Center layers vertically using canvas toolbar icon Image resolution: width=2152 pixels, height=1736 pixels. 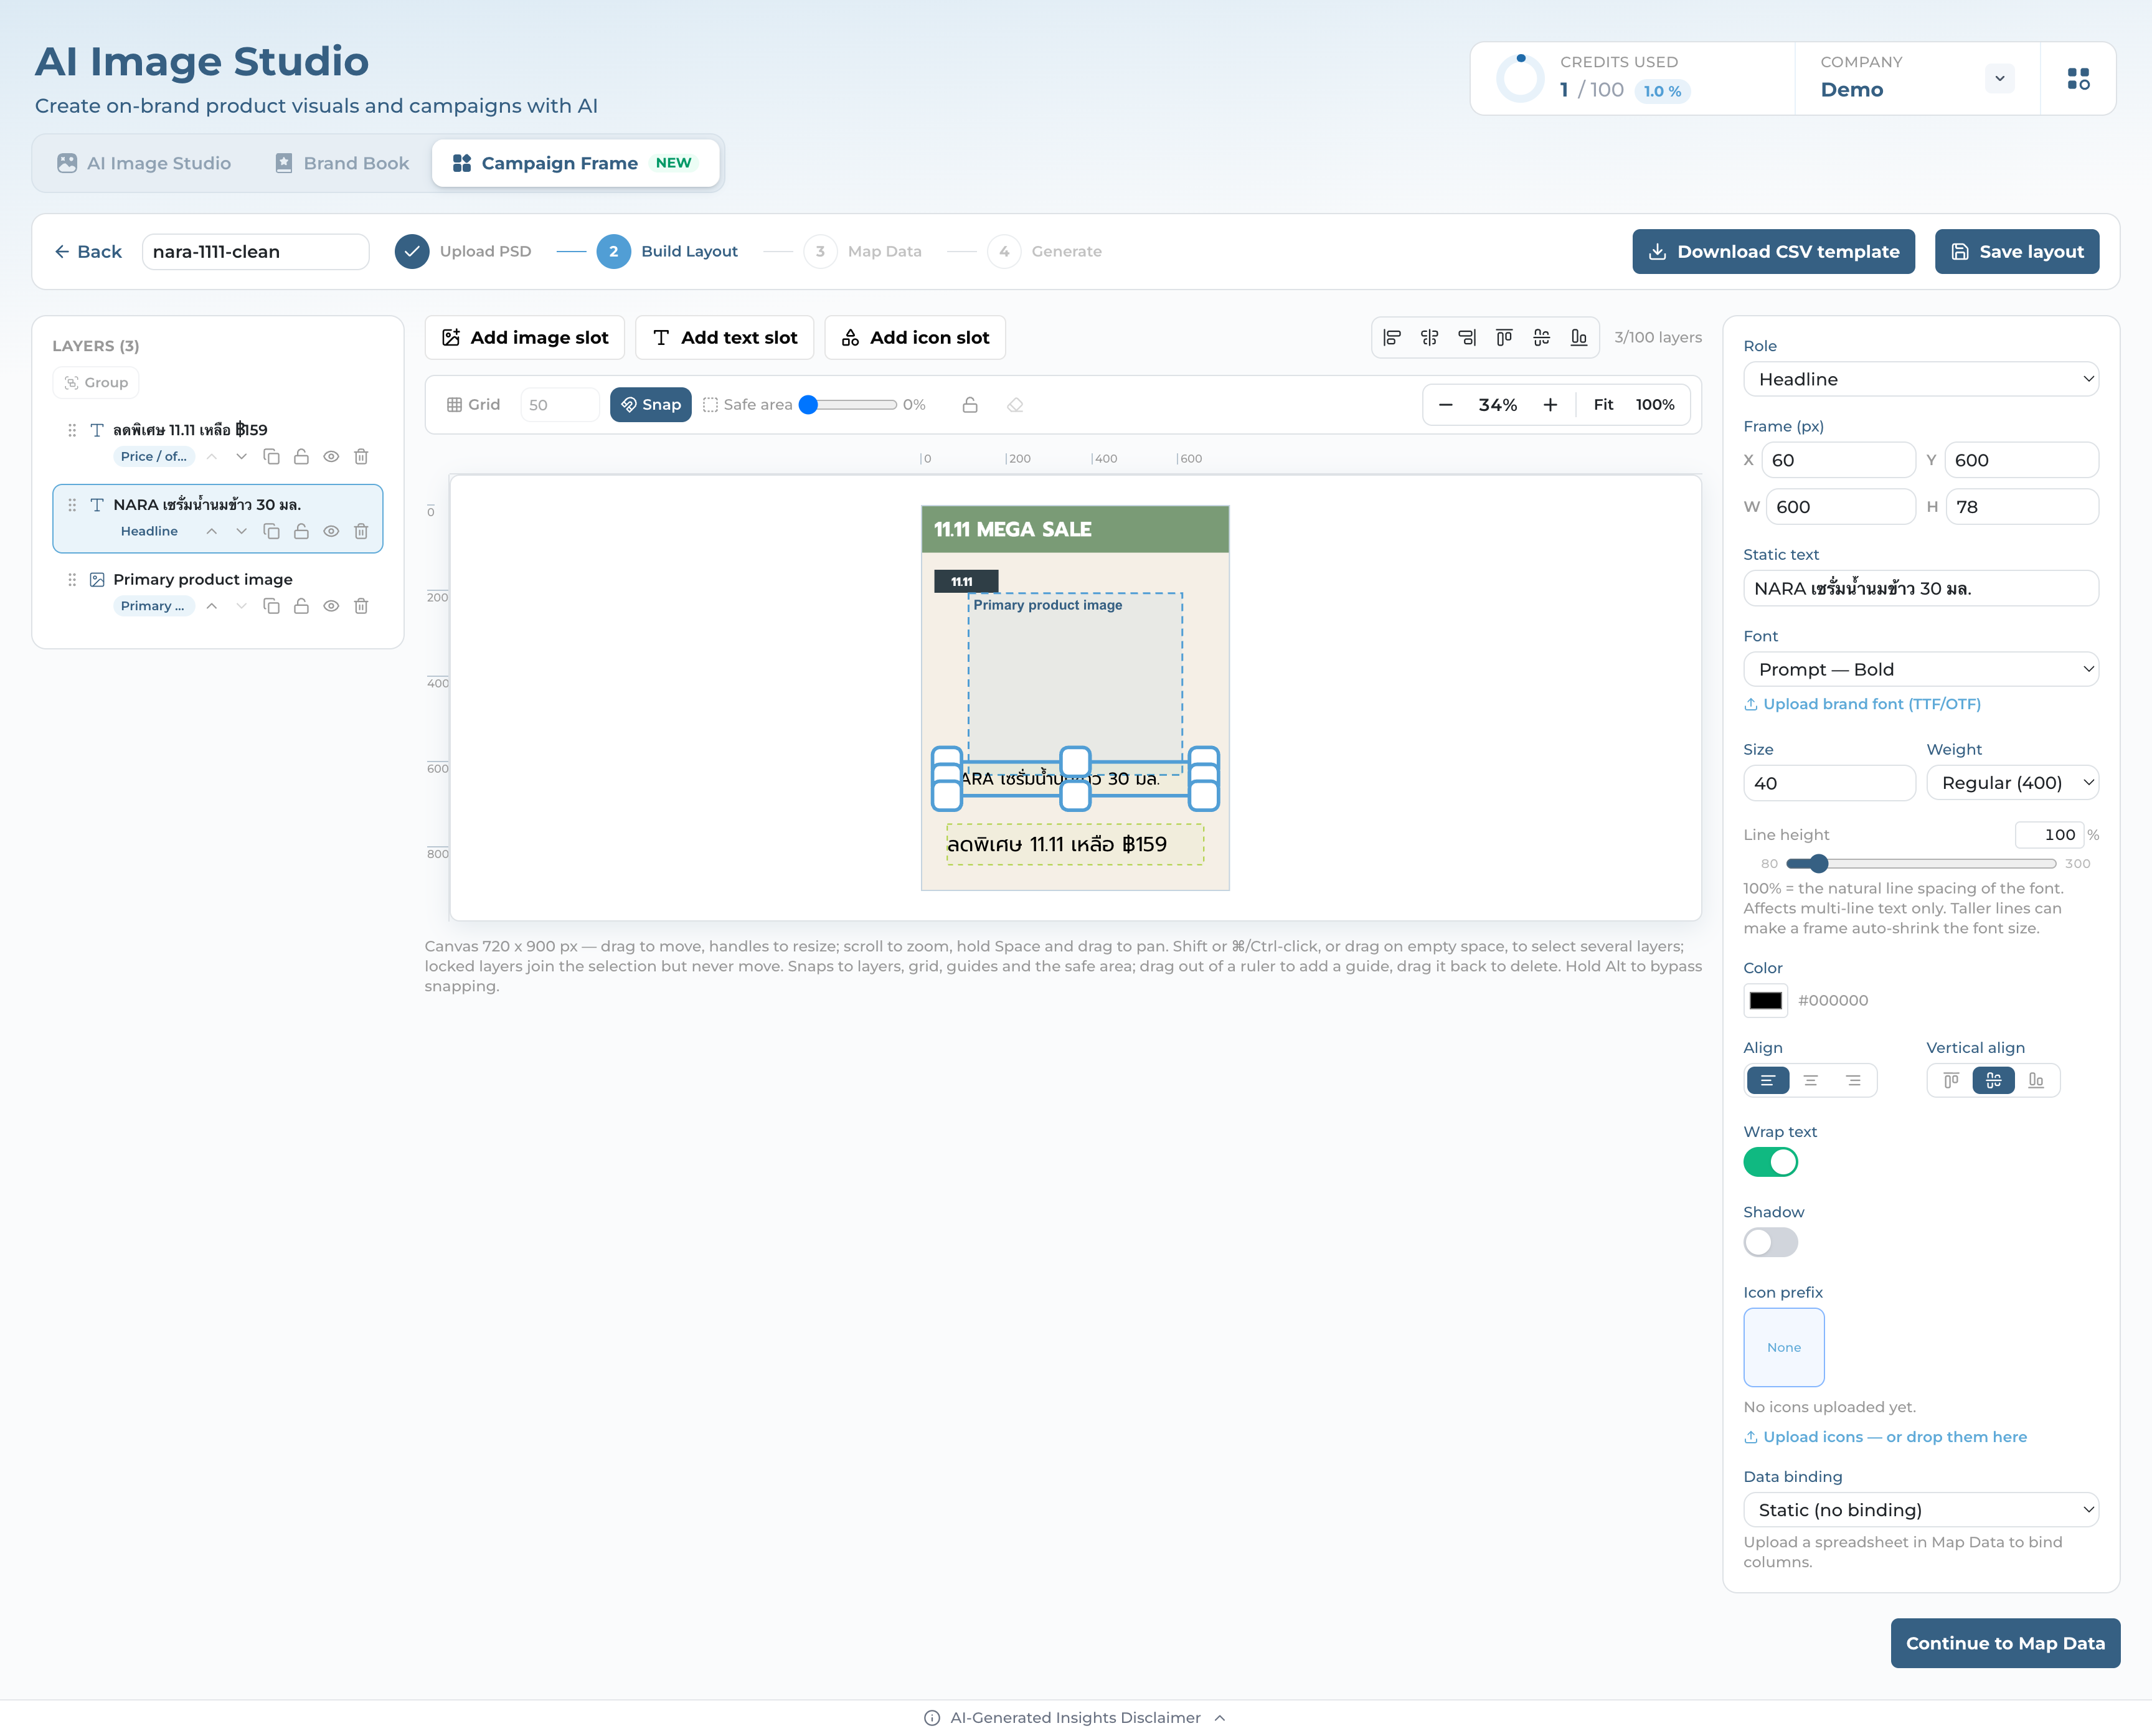(x=1541, y=338)
